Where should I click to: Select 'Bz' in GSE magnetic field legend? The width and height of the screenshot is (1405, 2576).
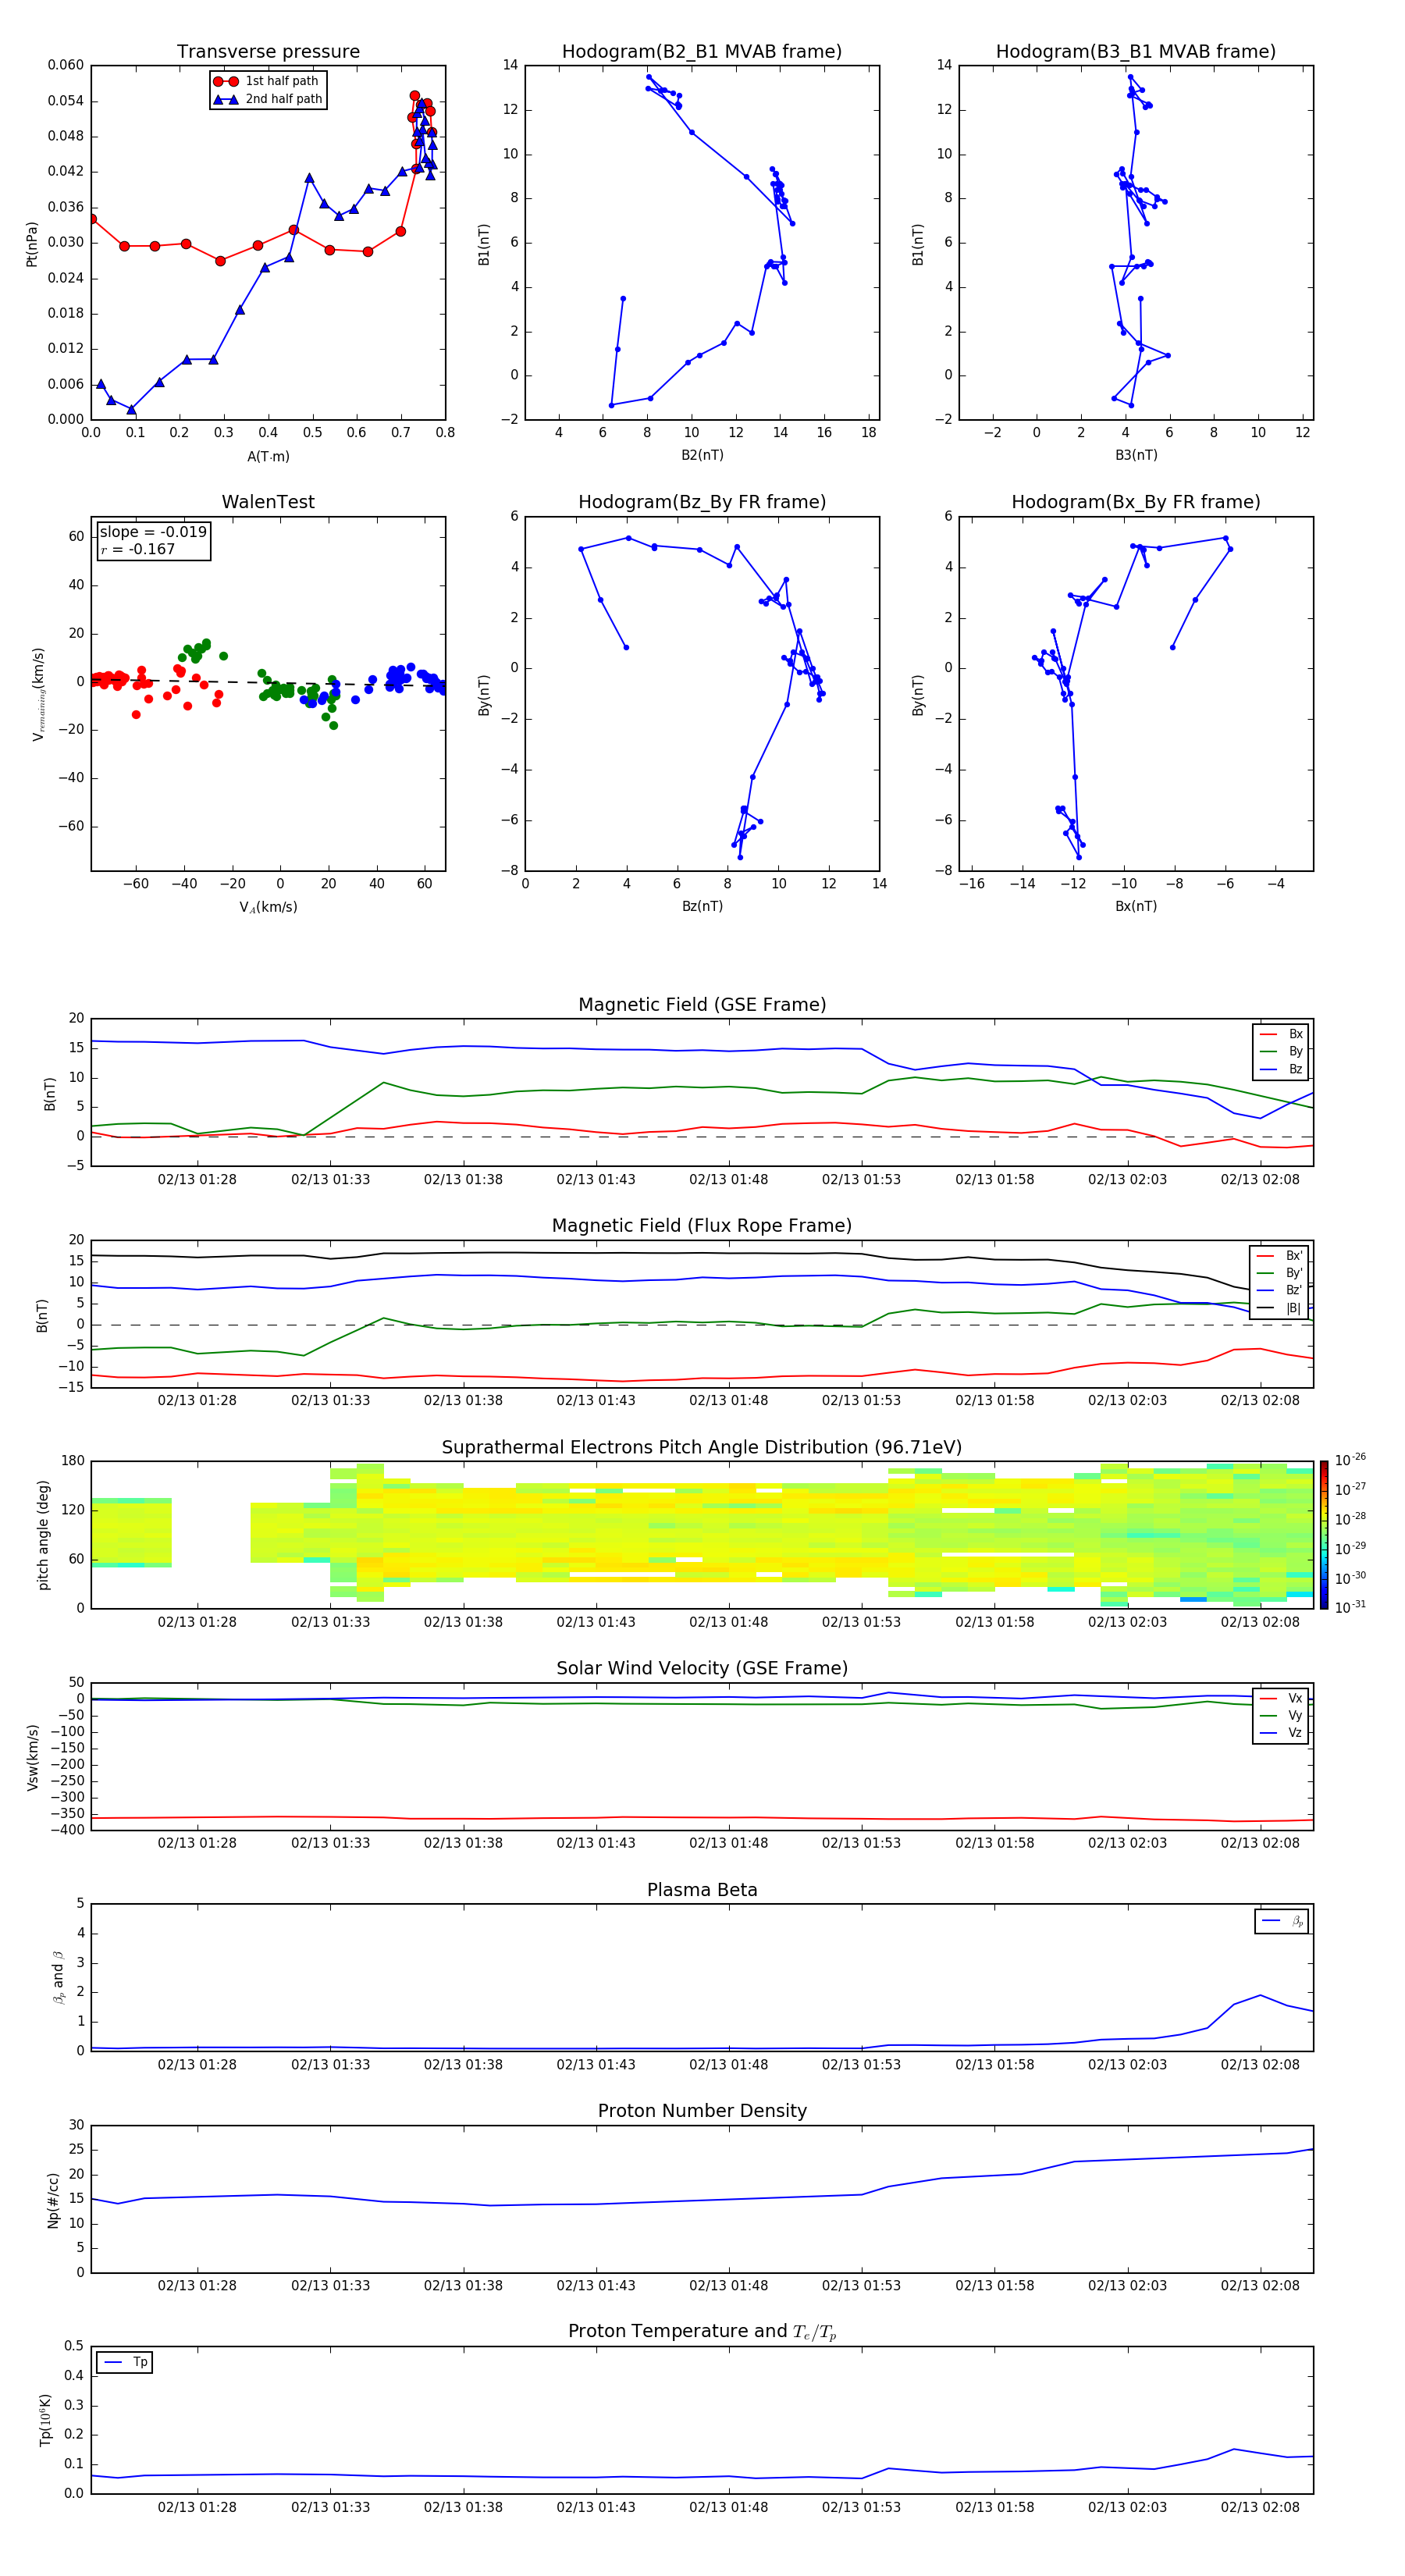pos(1282,1069)
